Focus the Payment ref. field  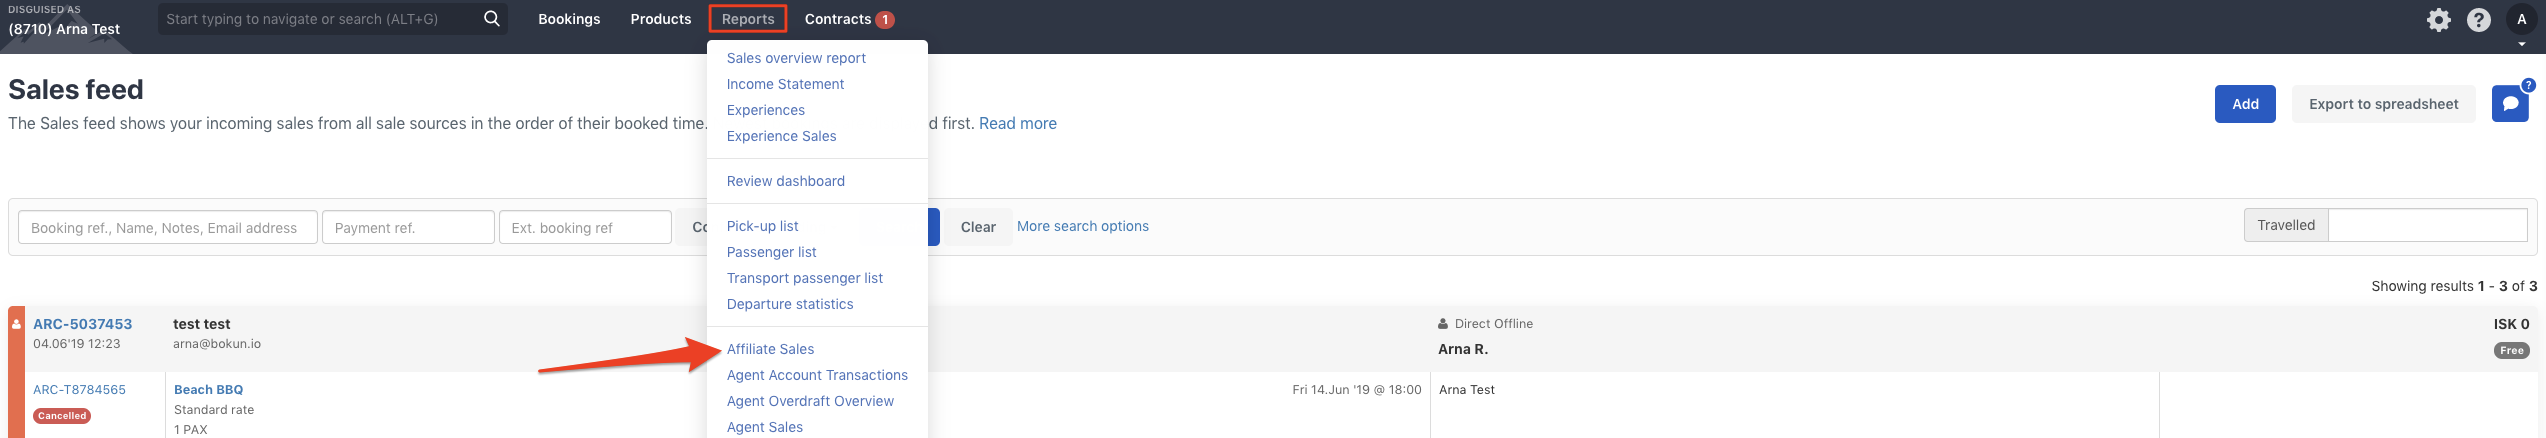pos(408,227)
